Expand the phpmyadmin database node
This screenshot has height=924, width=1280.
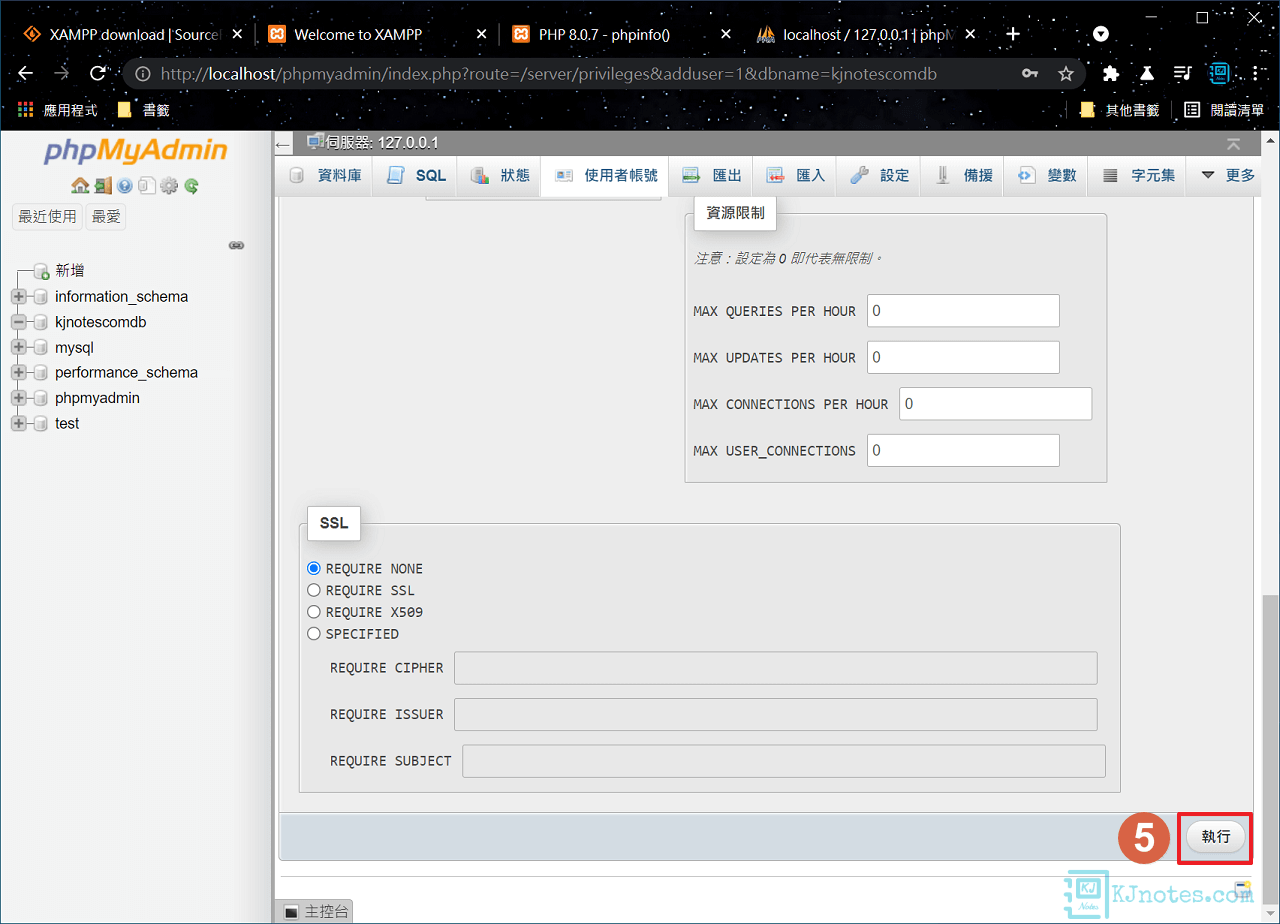[19, 398]
